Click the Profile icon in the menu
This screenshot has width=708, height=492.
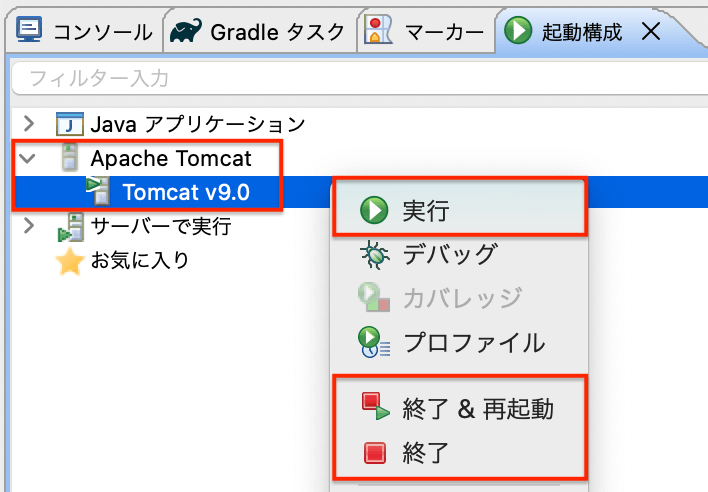(x=375, y=342)
